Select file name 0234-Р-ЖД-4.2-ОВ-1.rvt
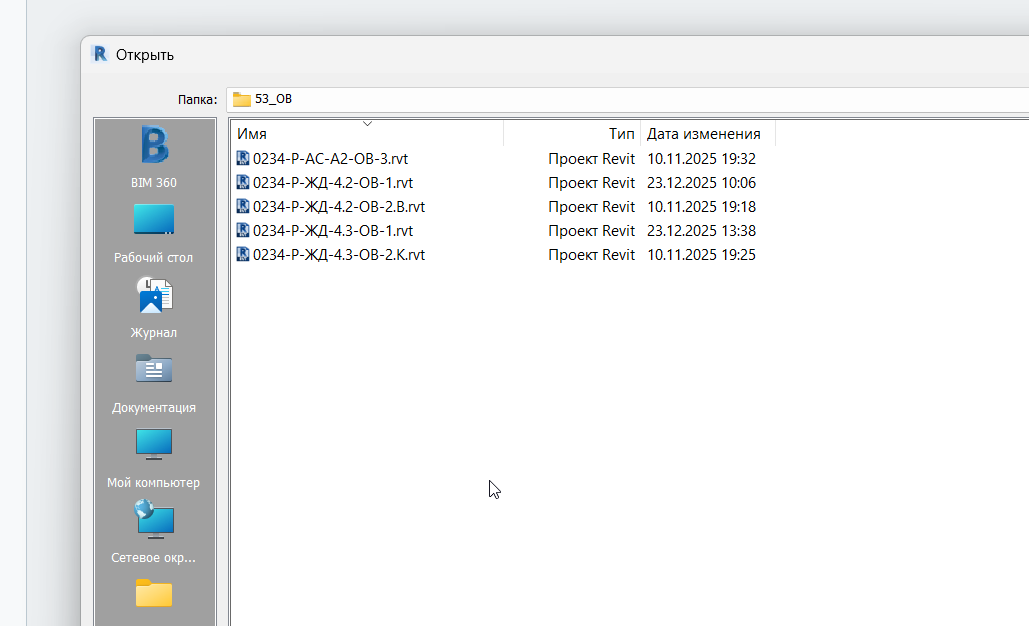Screen dimensions: 1029x626 point(333,182)
